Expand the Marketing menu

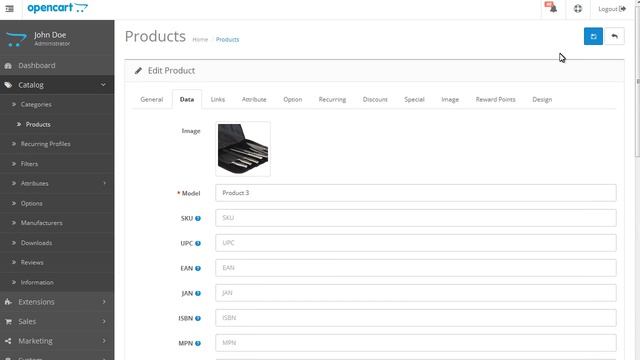[x=57, y=341]
